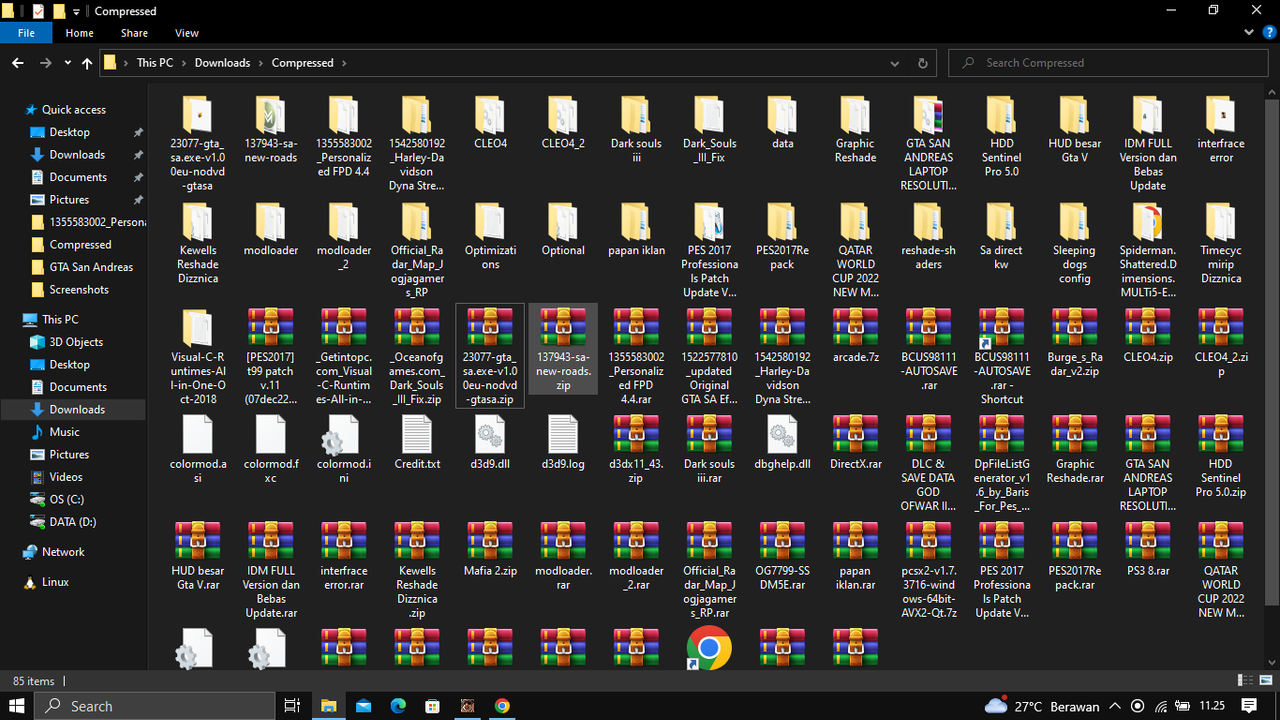This screenshot has height=720, width=1280.
Task: Refresh the Compressed folder view
Action: pos(922,63)
